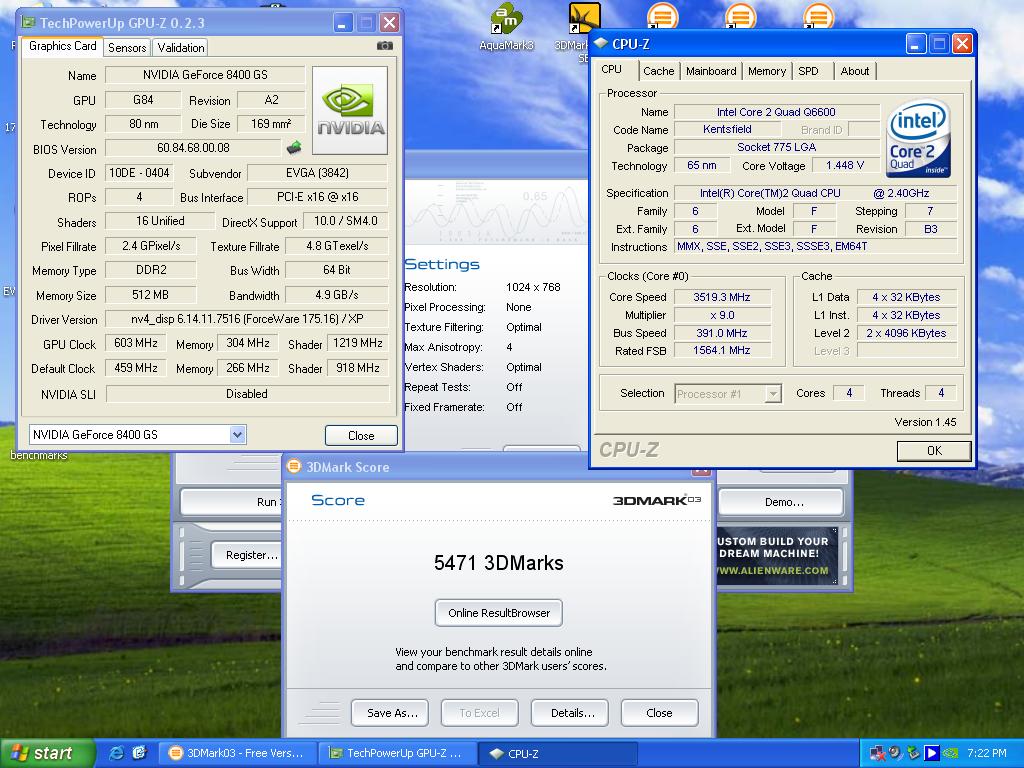Switch to 3DMark03 taskbar button
Viewport: 1024px width, 768px height.
(x=238, y=753)
